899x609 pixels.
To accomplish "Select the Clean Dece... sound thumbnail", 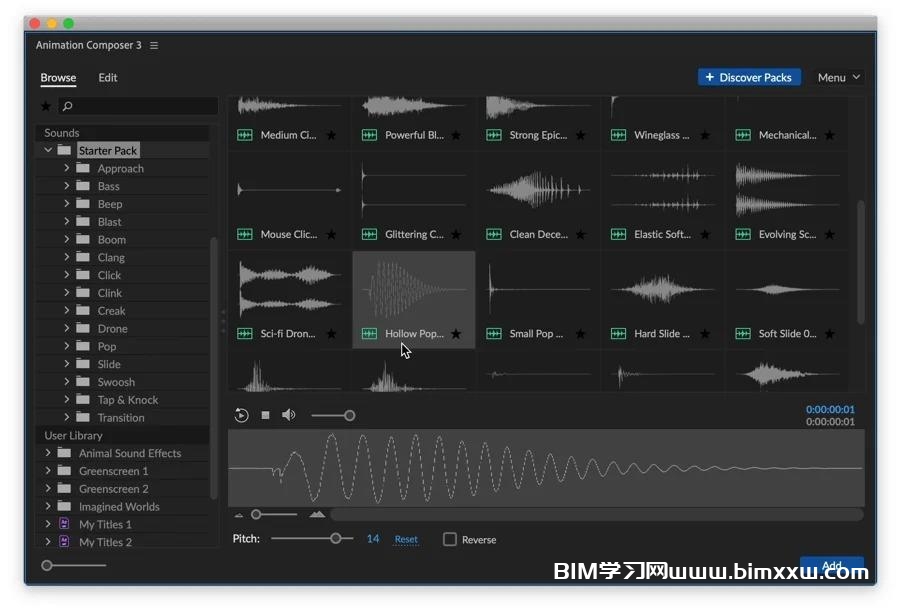I will (538, 190).
